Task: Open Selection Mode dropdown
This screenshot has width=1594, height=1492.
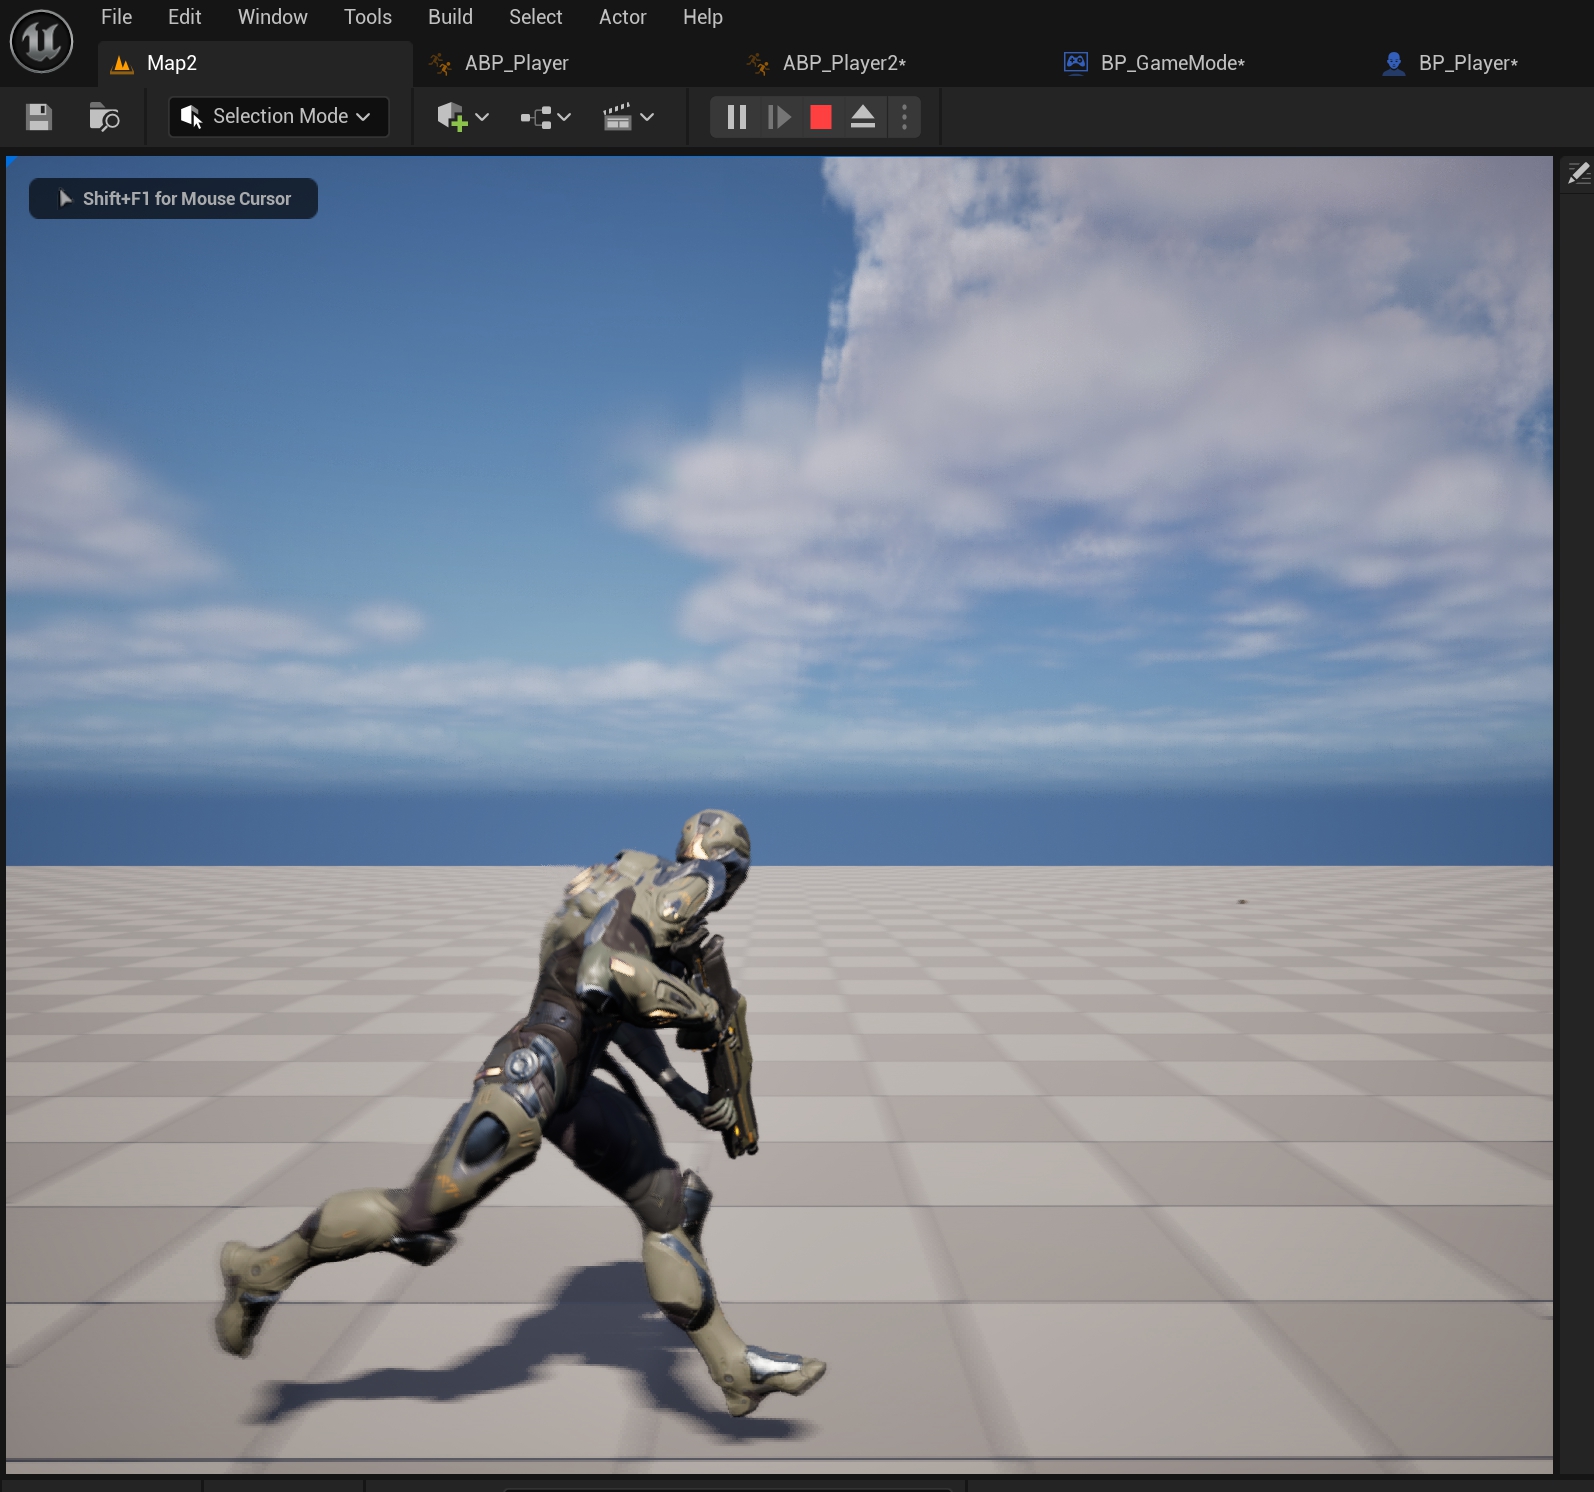Action: click(278, 116)
